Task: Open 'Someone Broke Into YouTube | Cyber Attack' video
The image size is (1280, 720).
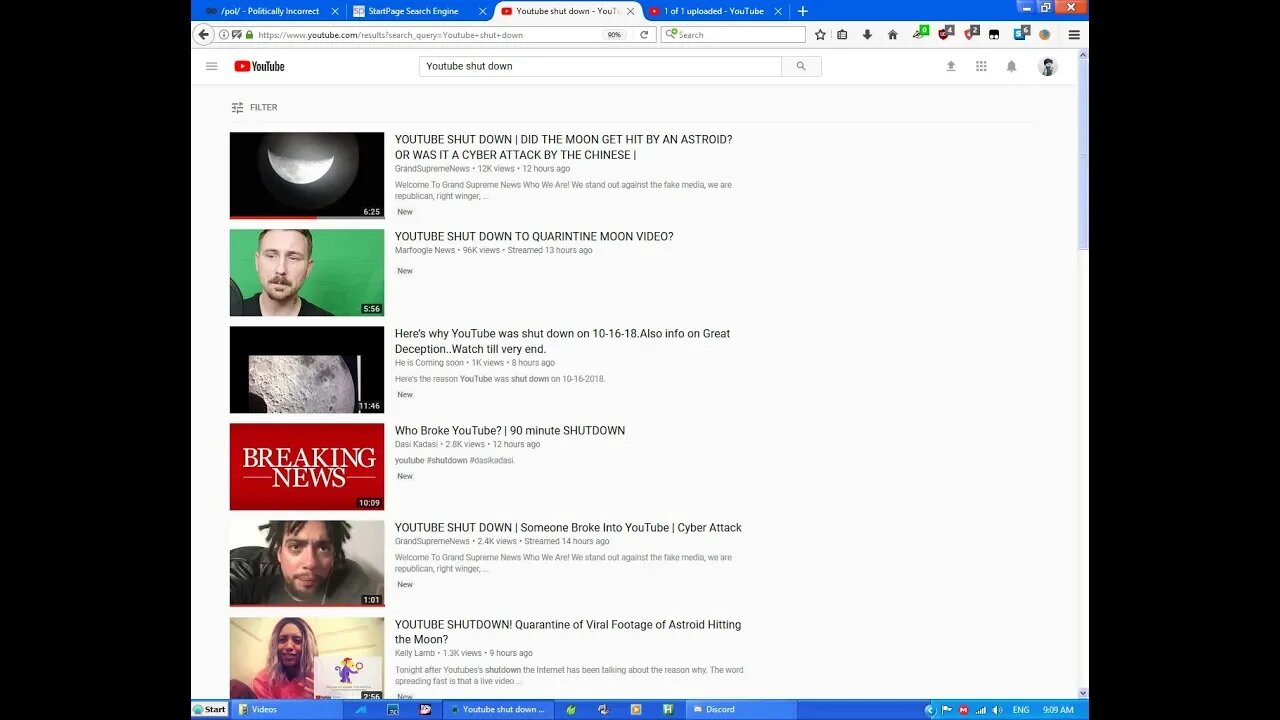Action: 568,528
